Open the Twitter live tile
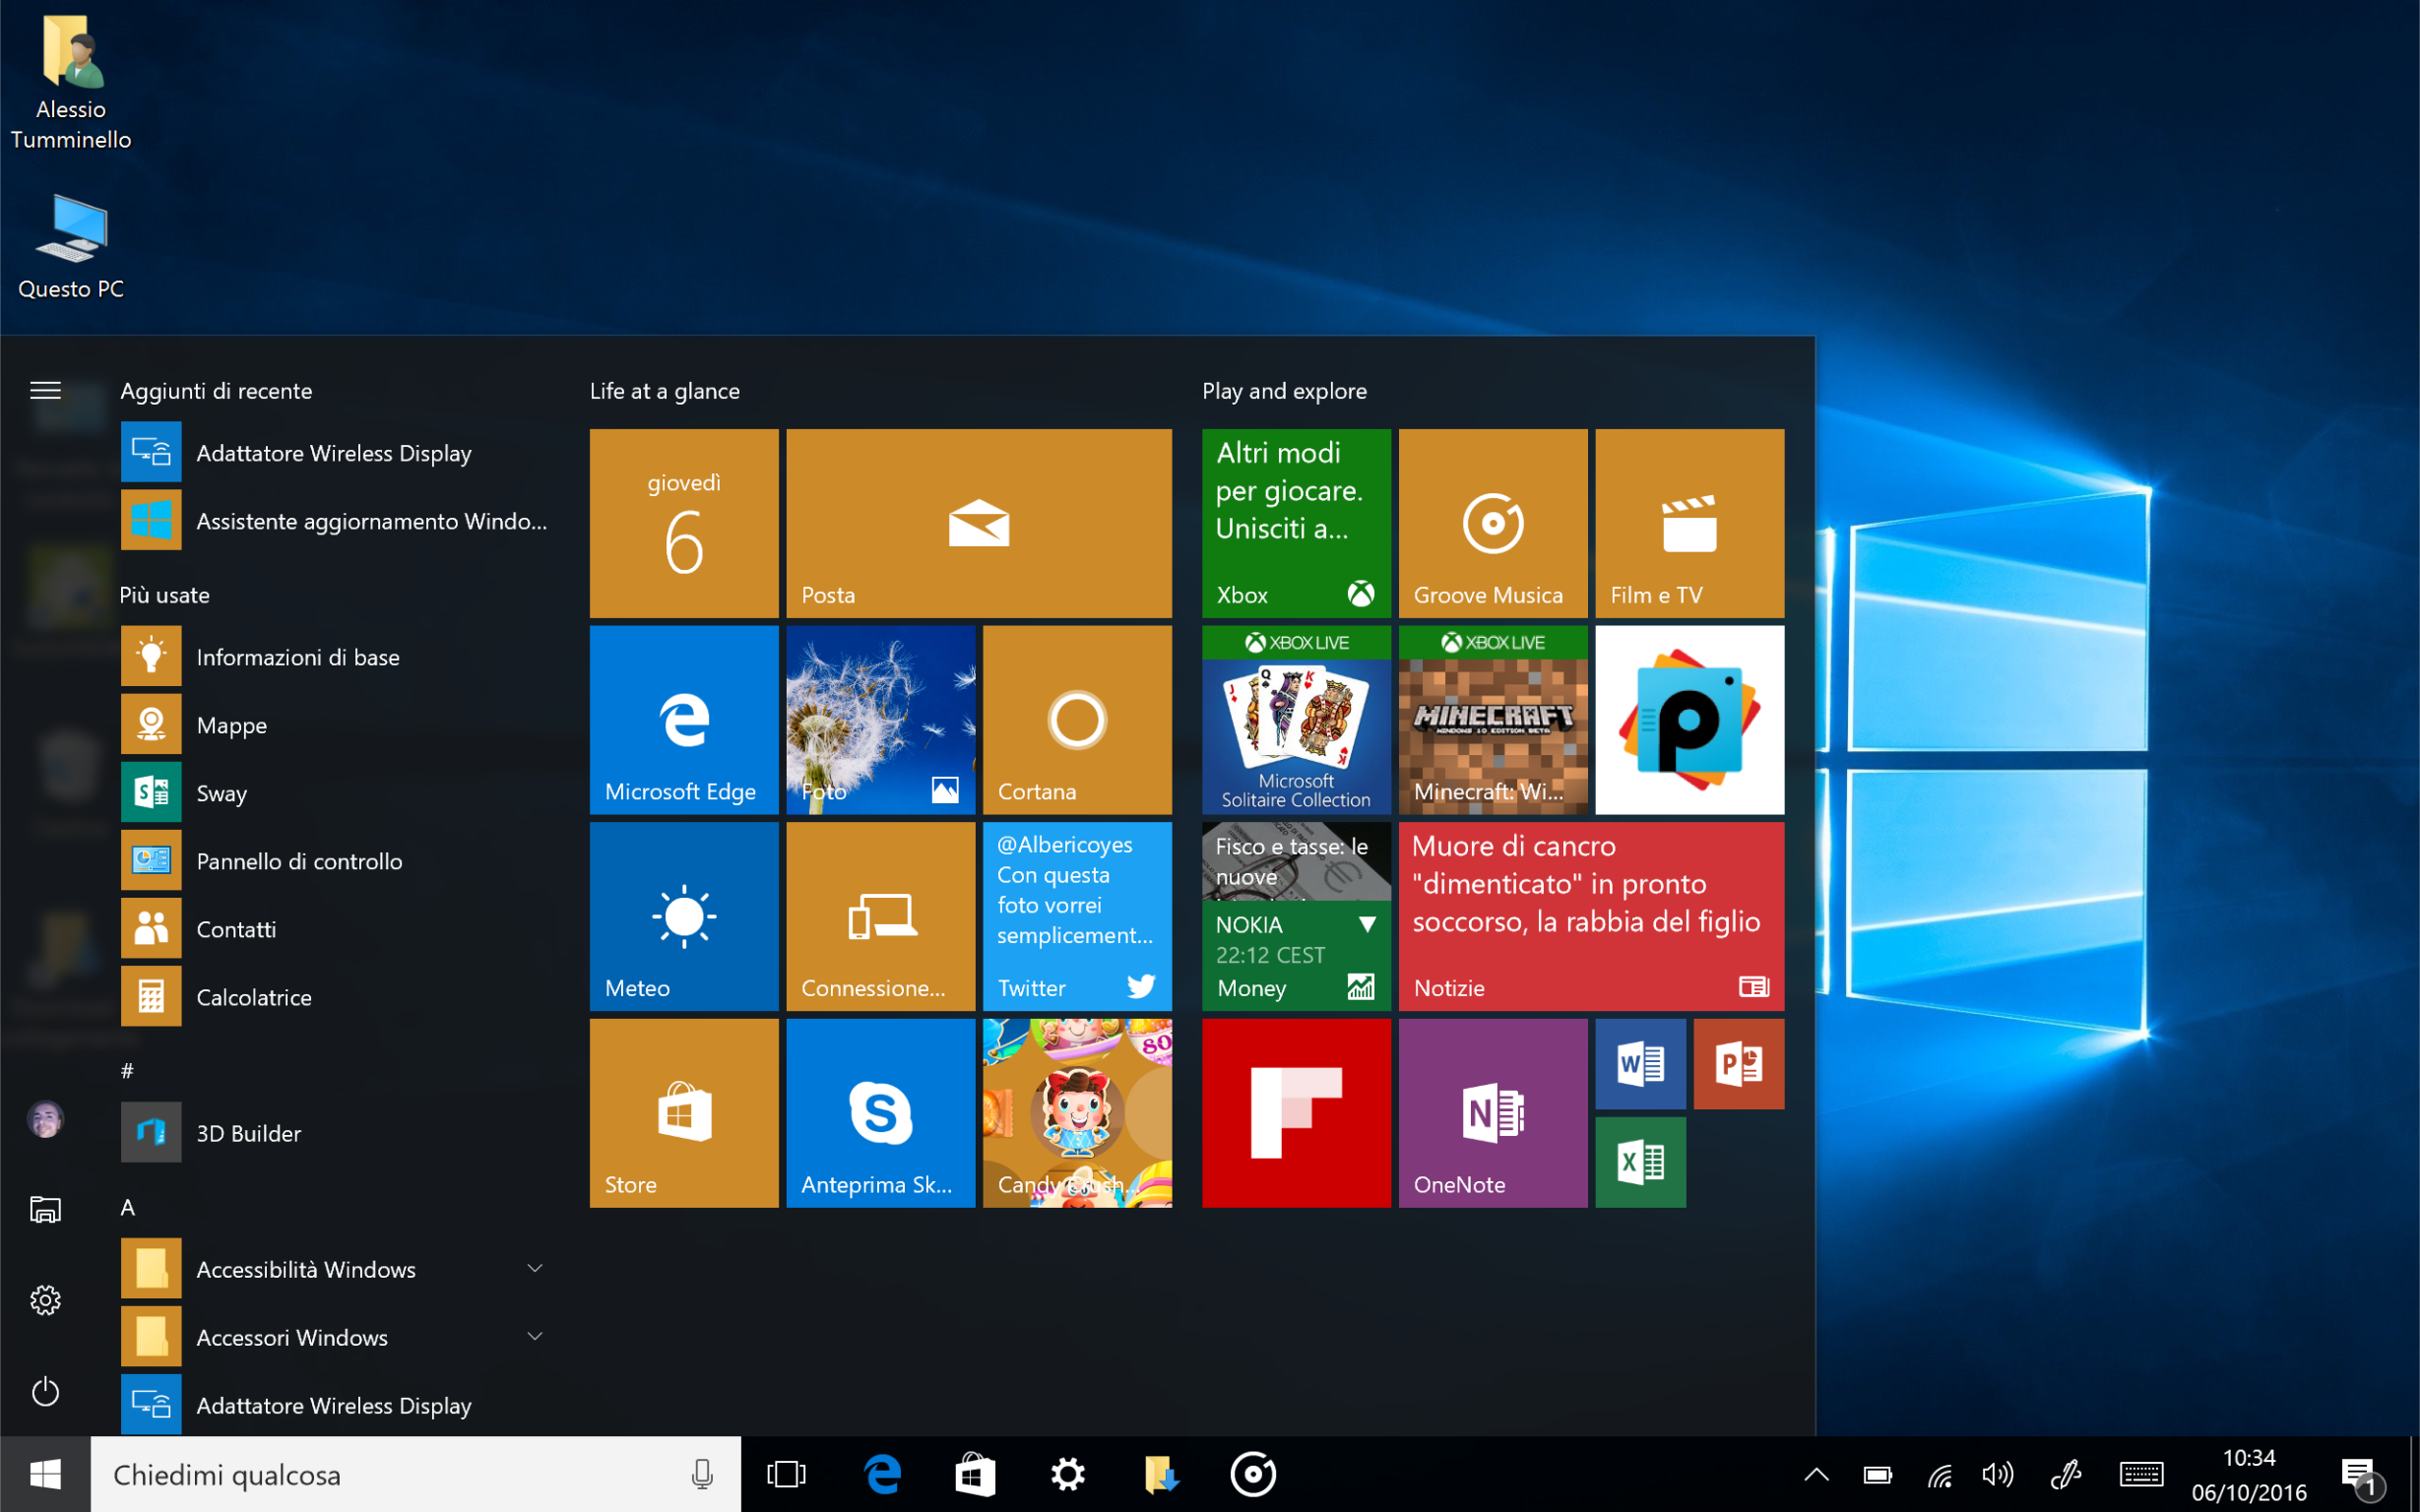Viewport: 2420px width, 1512px height. [x=1077, y=916]
